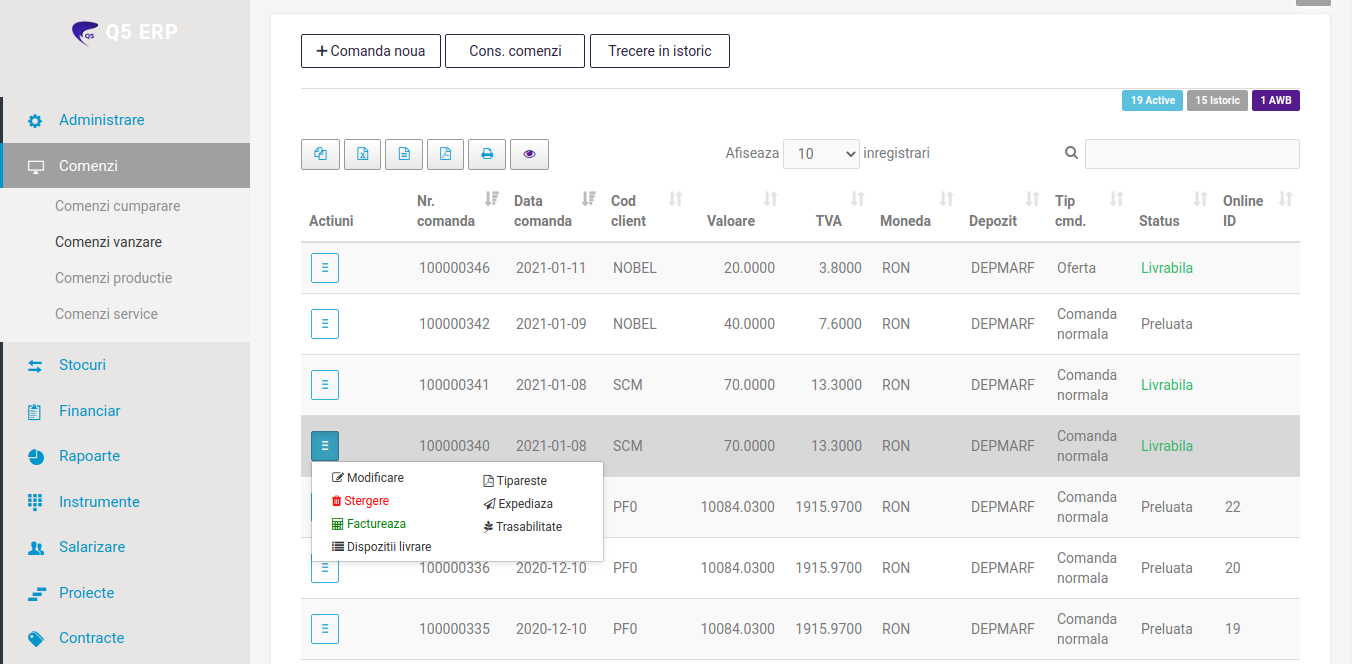
Task: Choose Stergere in the actions popup
Action: 360,501
